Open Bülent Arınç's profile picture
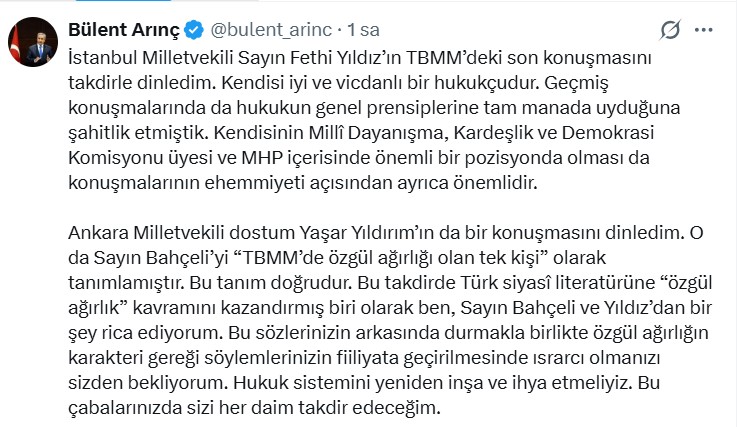Screen dimensions: 737x427 pos(32,41)
